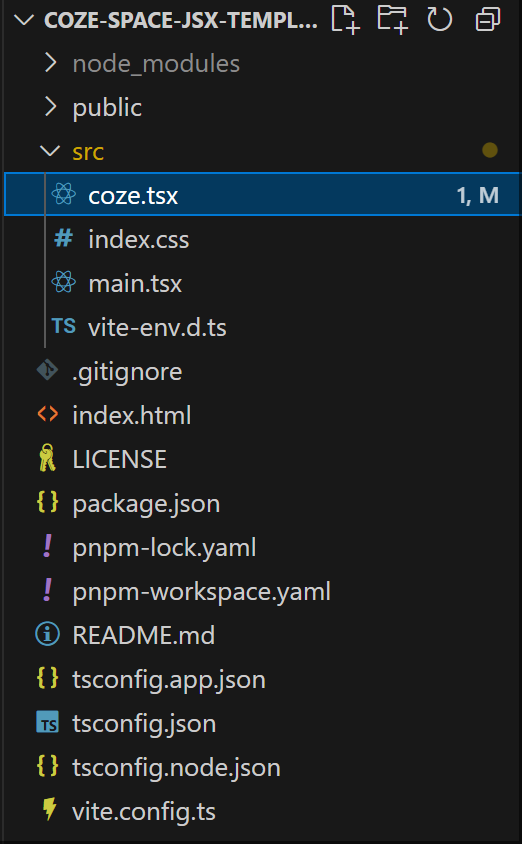Click the React icon beside main.tsx

click(64, 282)
